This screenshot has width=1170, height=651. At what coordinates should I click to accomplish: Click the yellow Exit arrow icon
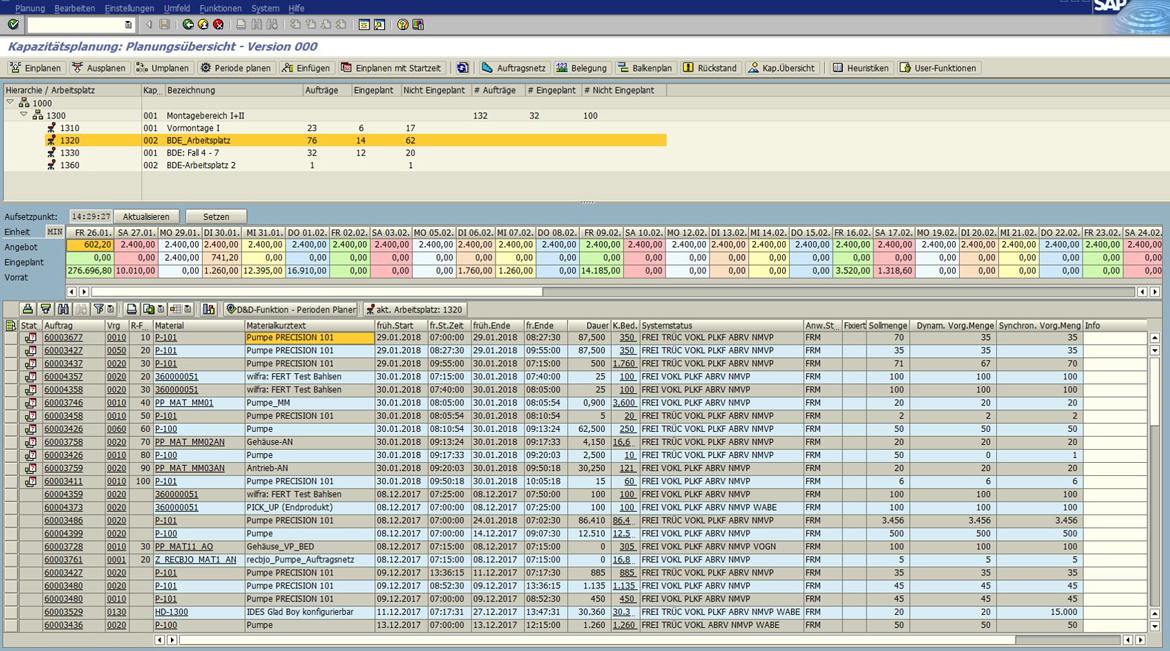[x=203, y=25]
